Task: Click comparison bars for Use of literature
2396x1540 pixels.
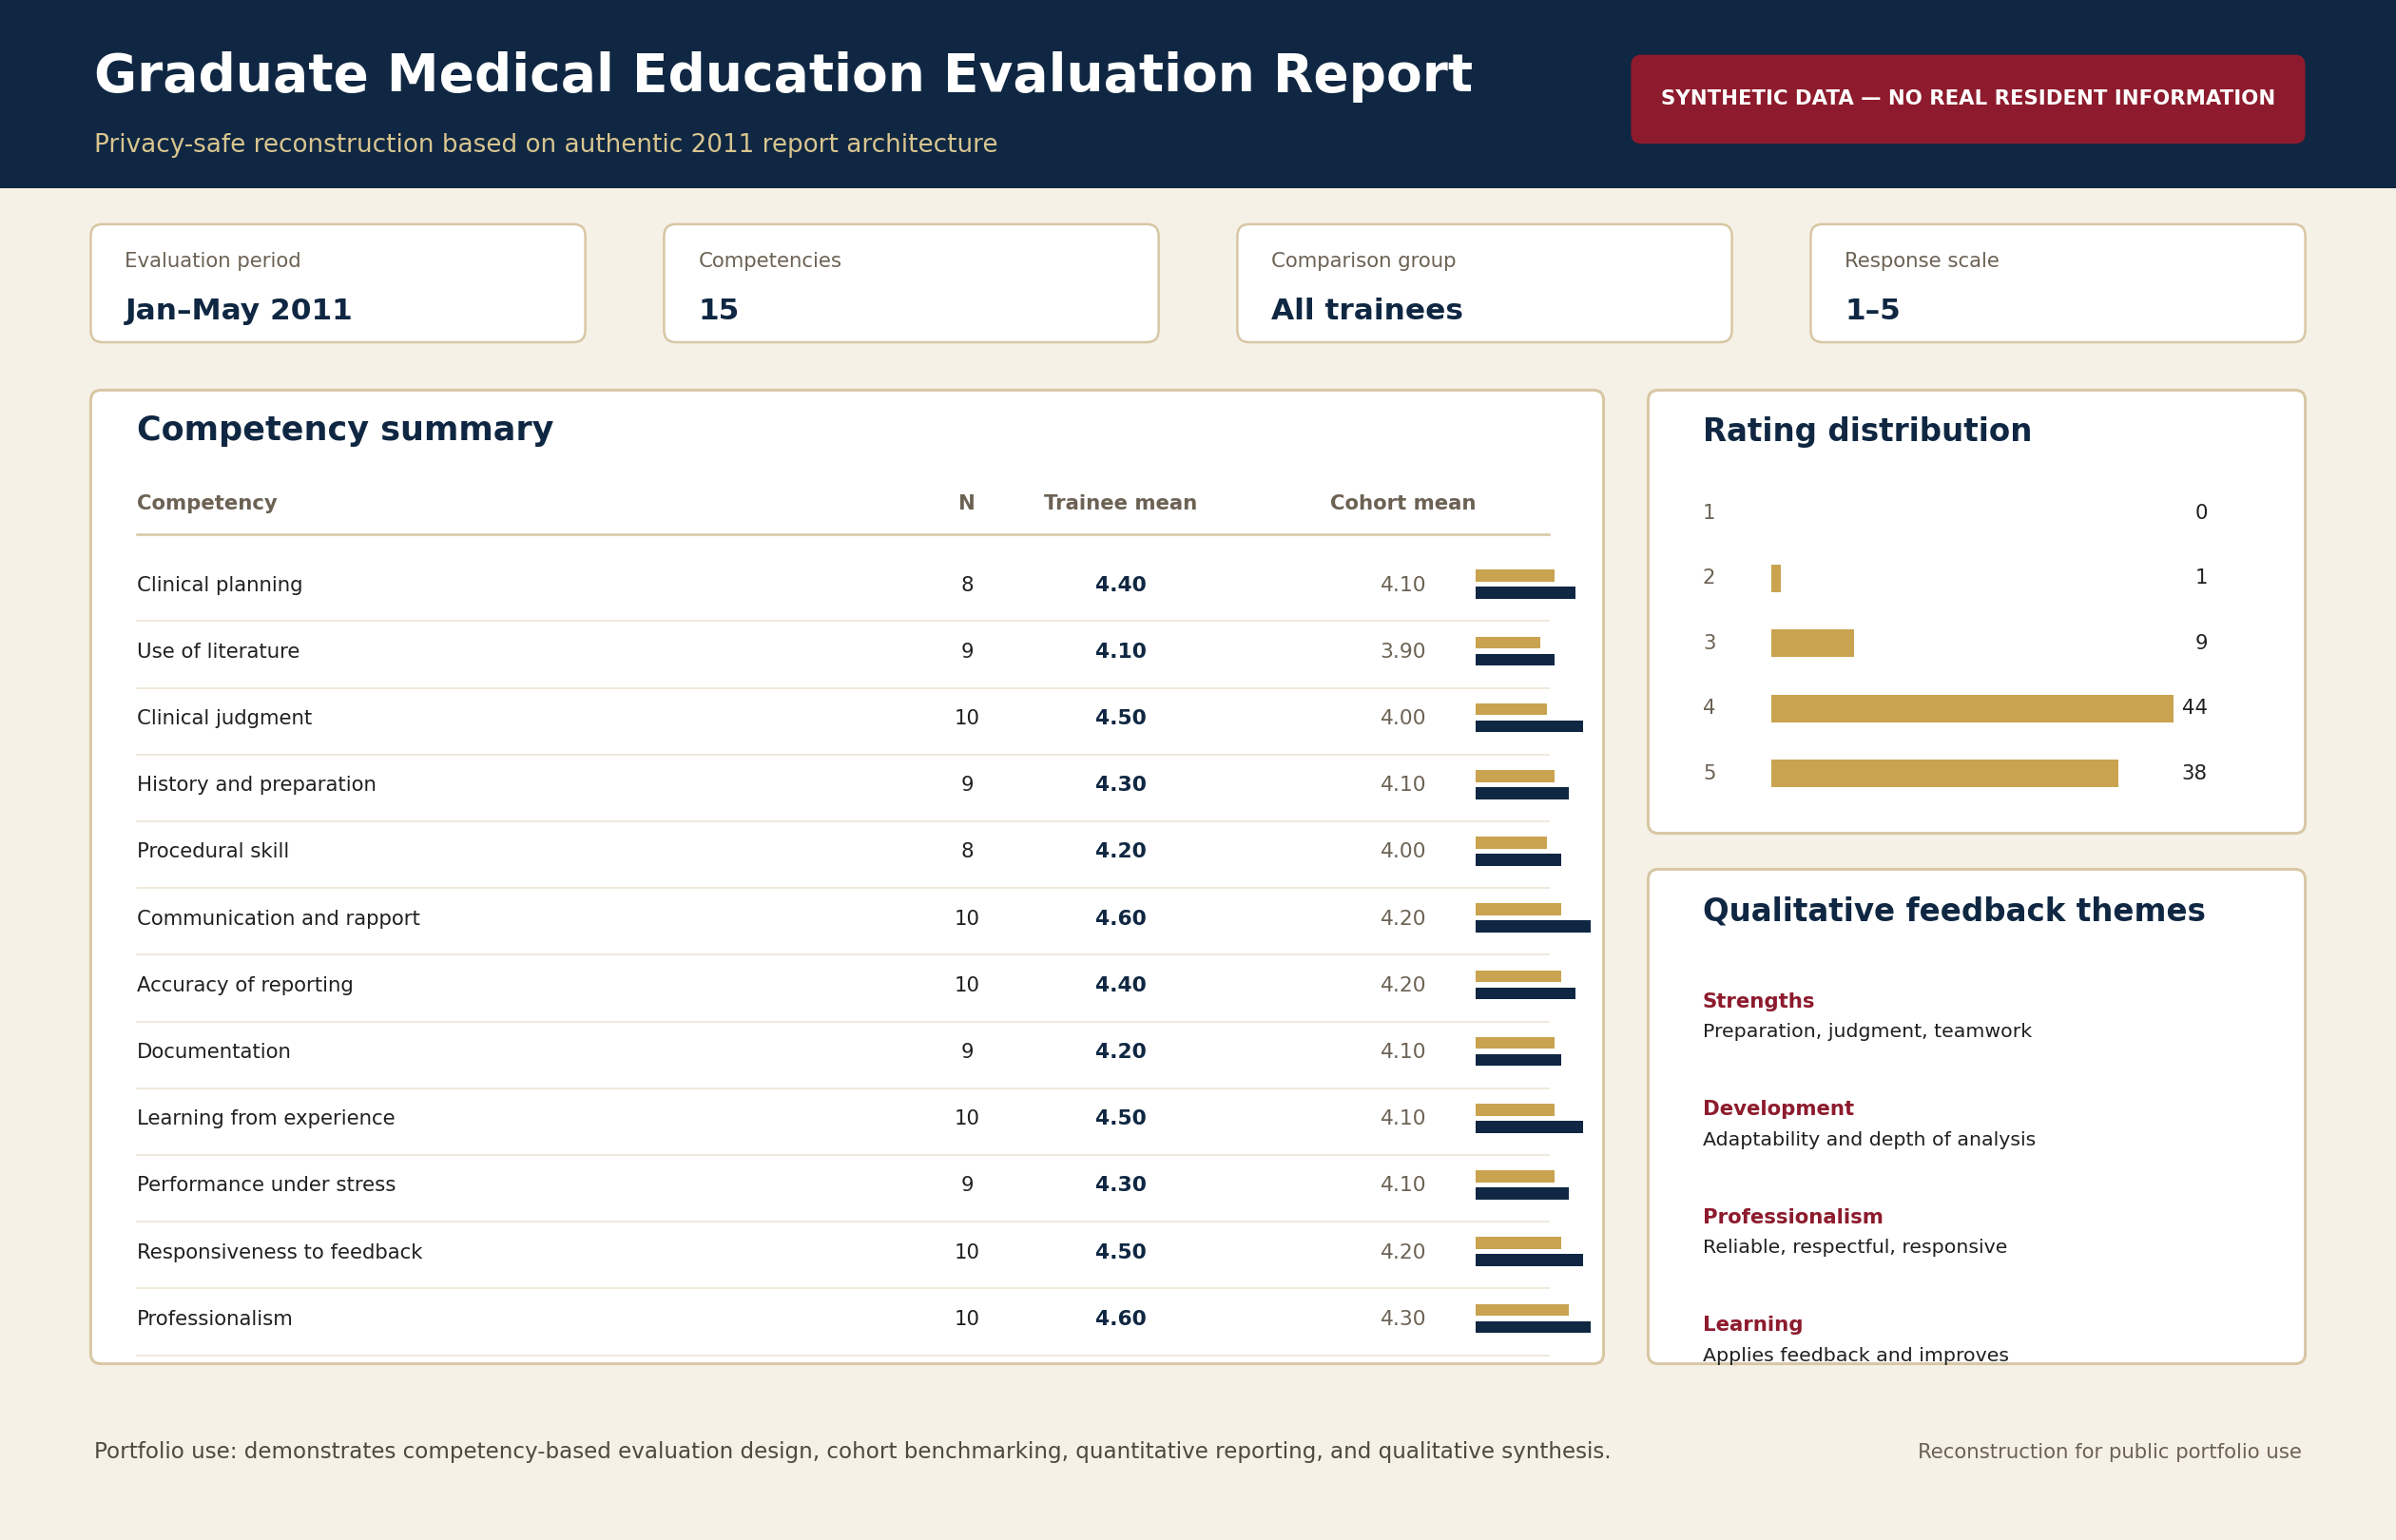Action: [x=1515, y=651]
